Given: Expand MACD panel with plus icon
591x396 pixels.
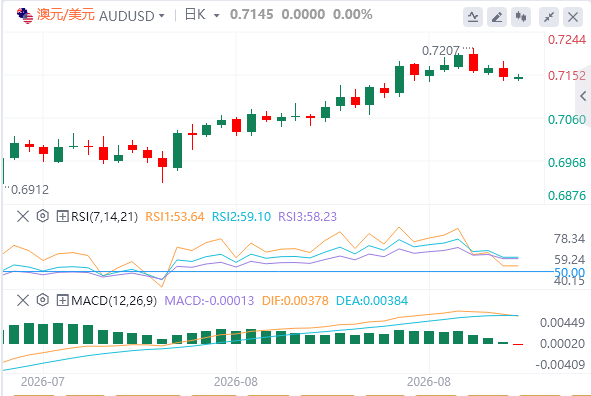Looking at the screenshot, I should 62,300.
